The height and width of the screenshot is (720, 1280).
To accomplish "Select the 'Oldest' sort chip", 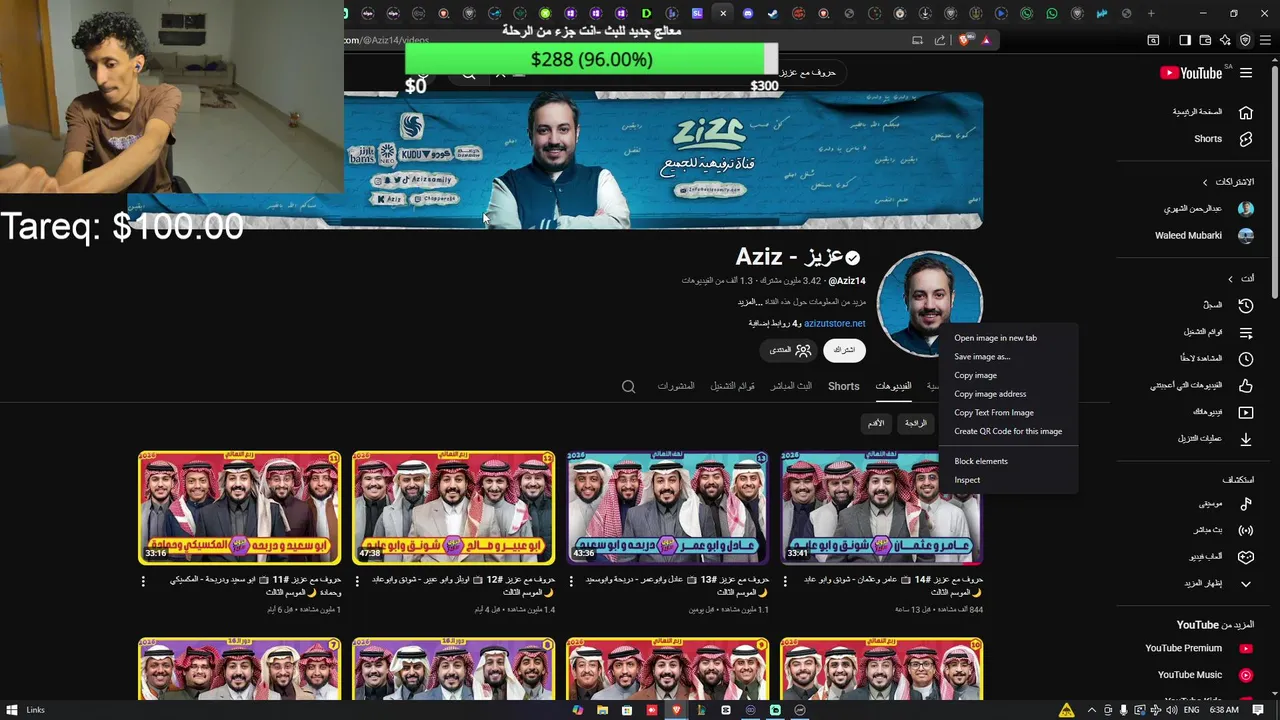I will 875,423.
